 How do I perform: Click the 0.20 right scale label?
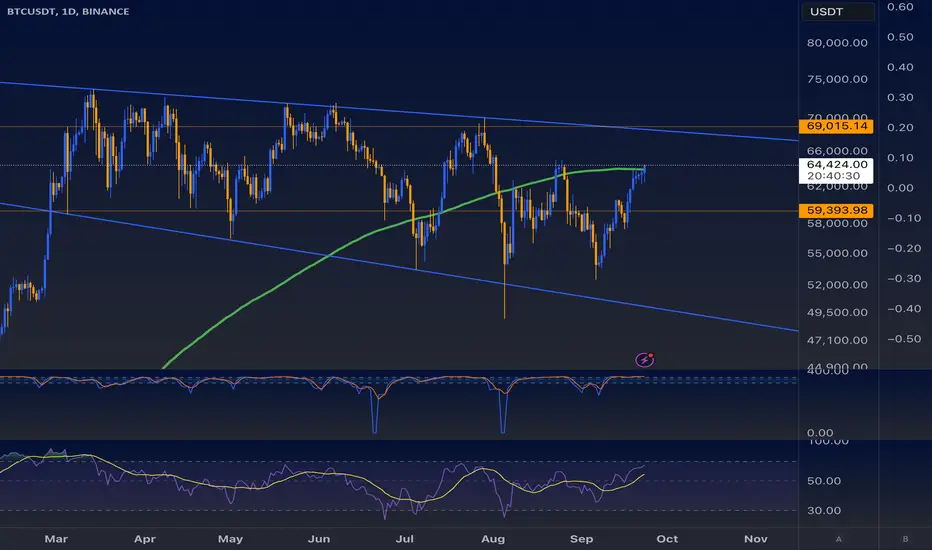(900, 128)
